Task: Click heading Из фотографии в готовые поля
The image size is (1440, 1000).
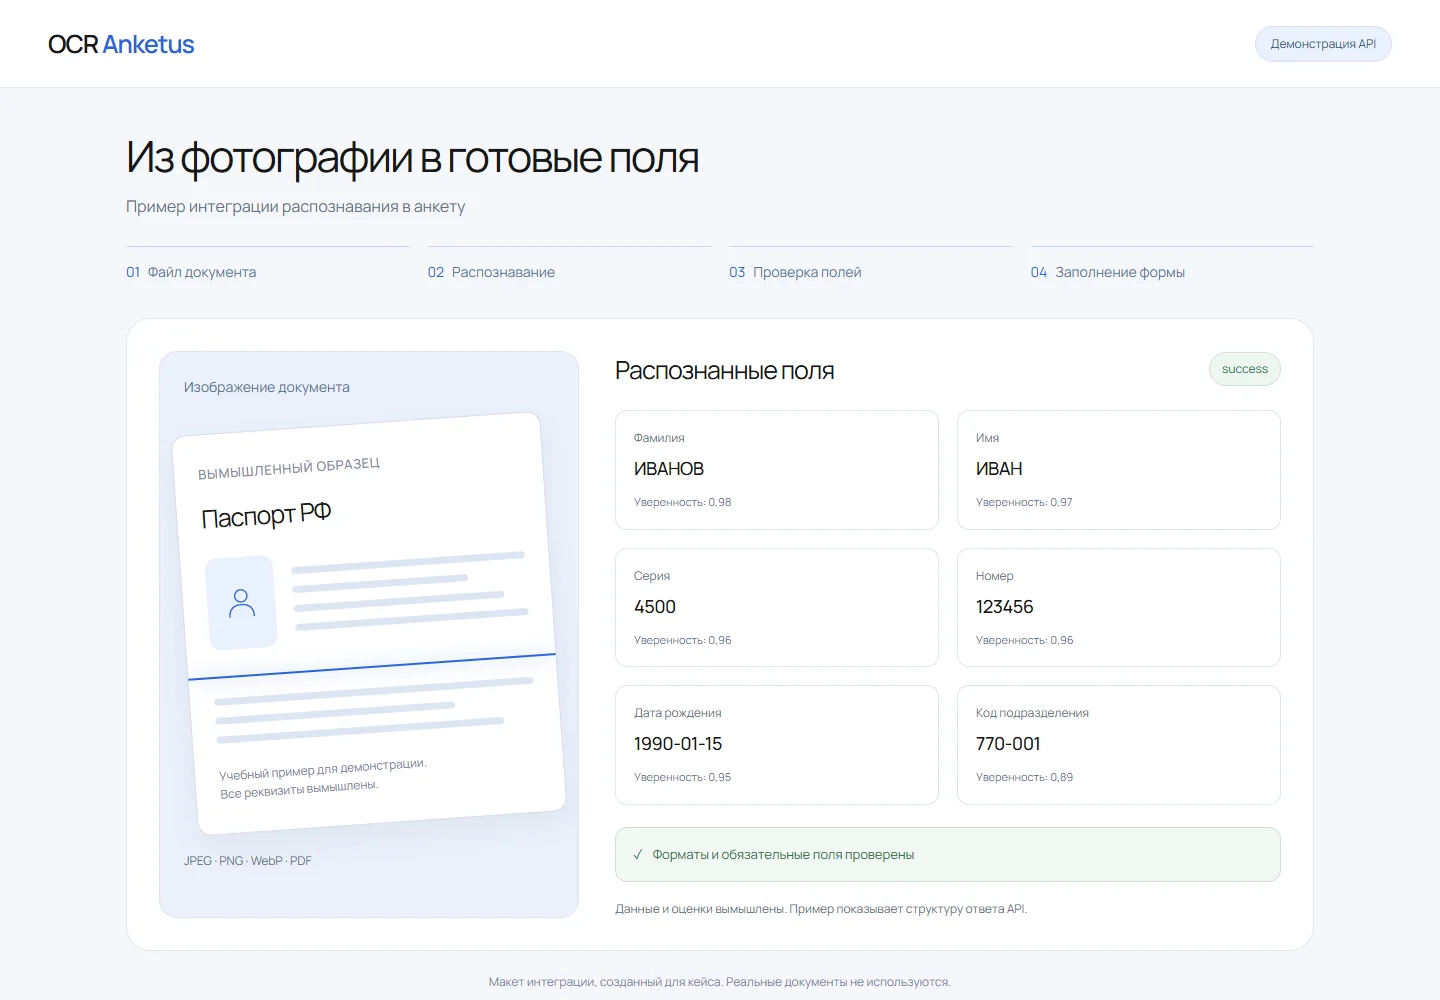Action: tap(412, 158)
